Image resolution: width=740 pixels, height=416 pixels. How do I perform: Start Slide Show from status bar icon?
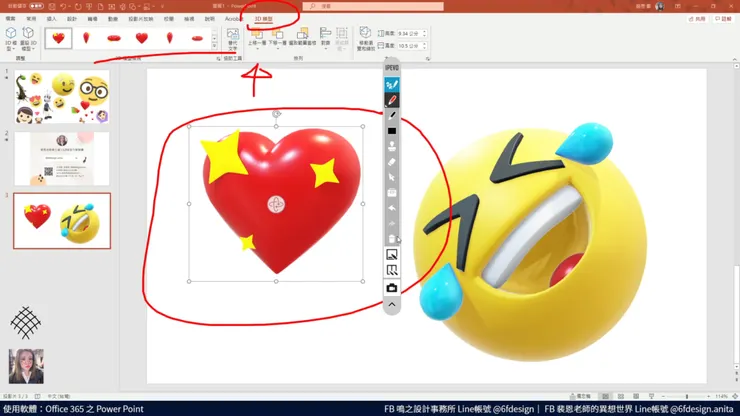point(651,396)
